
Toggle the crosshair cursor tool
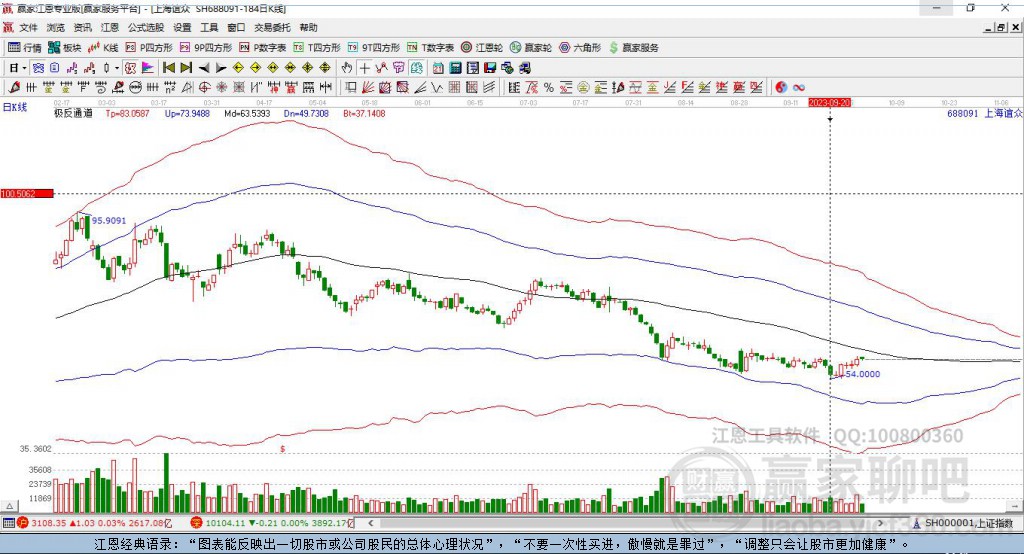pos(364,68)
